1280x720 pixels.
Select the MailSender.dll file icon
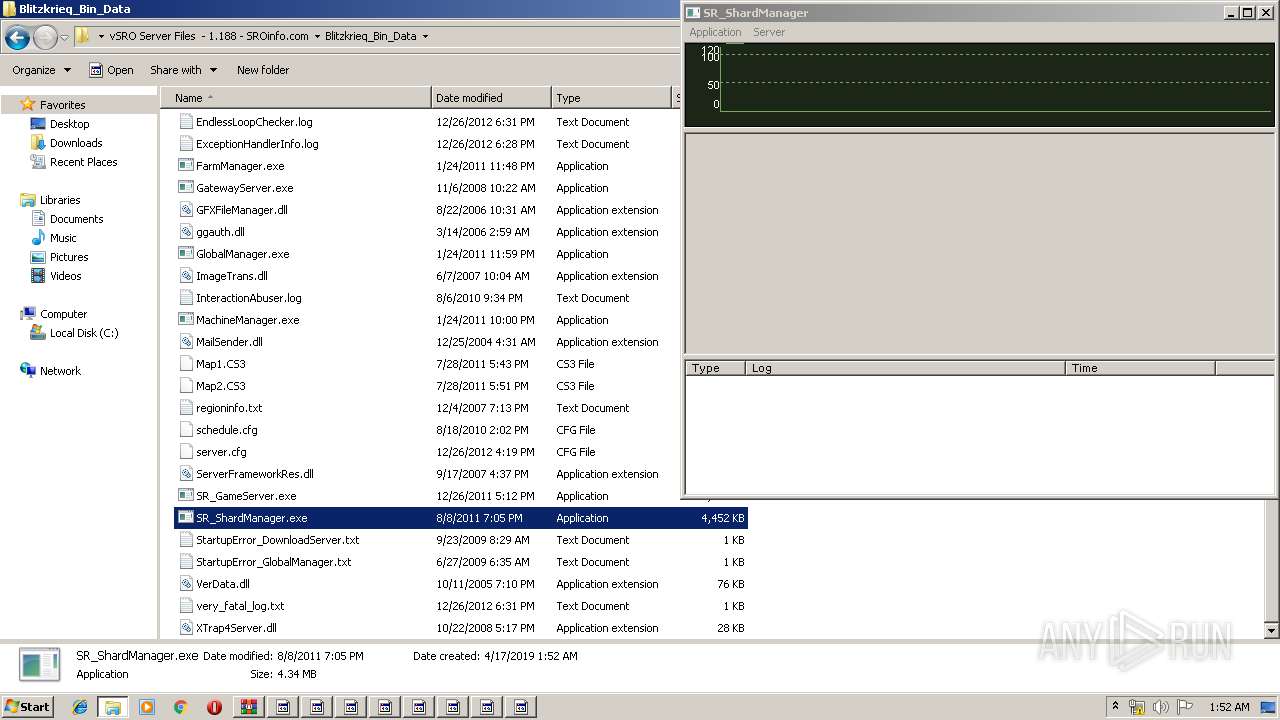point(185,342)
